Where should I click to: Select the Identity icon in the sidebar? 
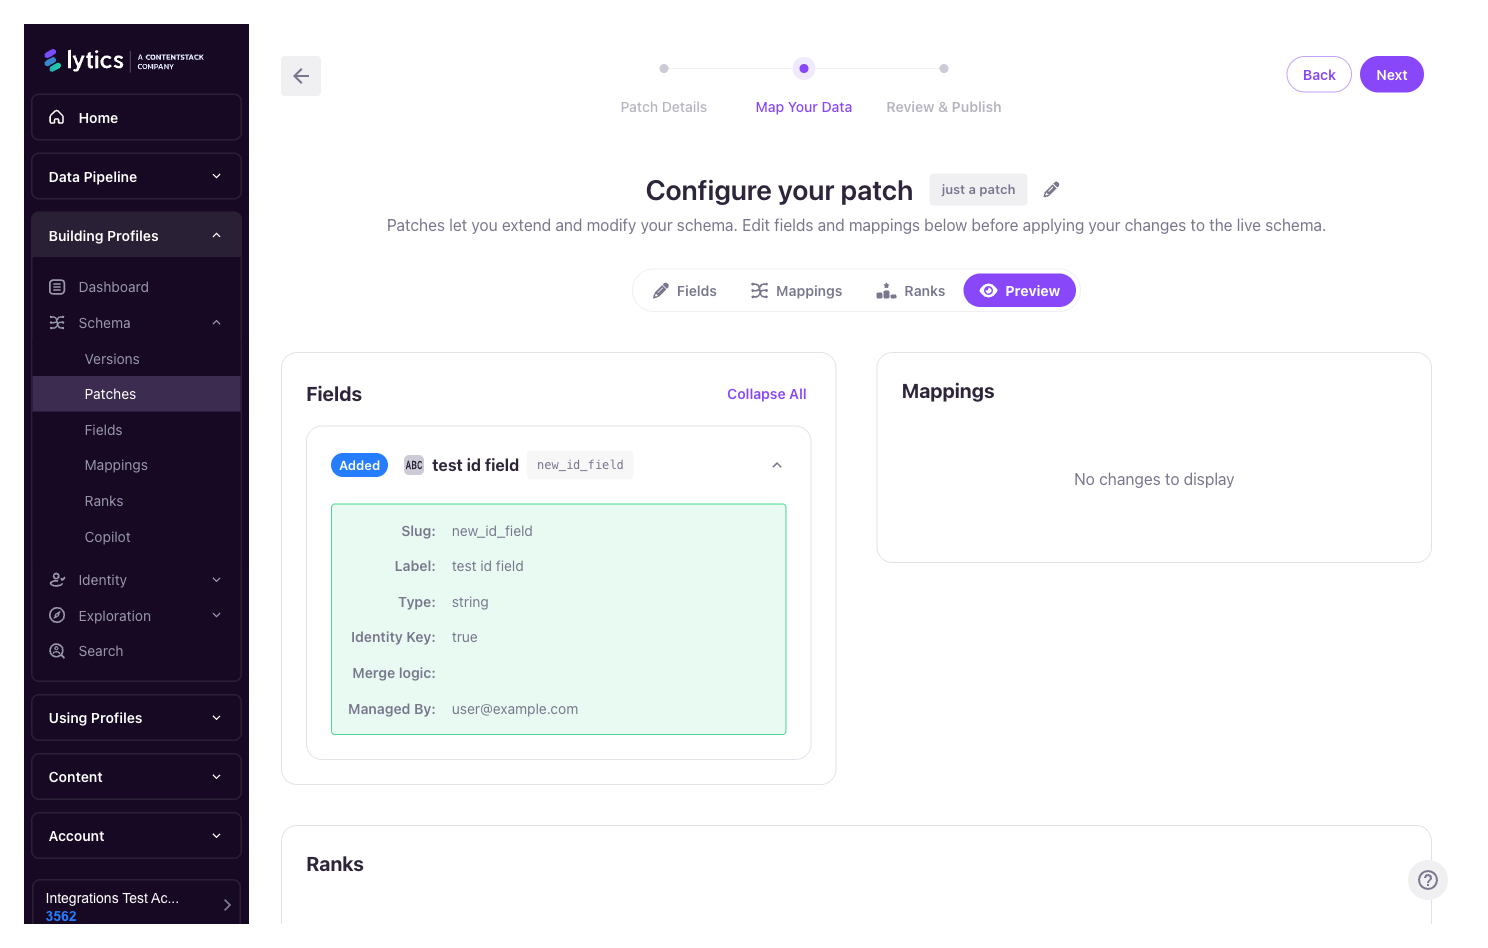point(57,579)
